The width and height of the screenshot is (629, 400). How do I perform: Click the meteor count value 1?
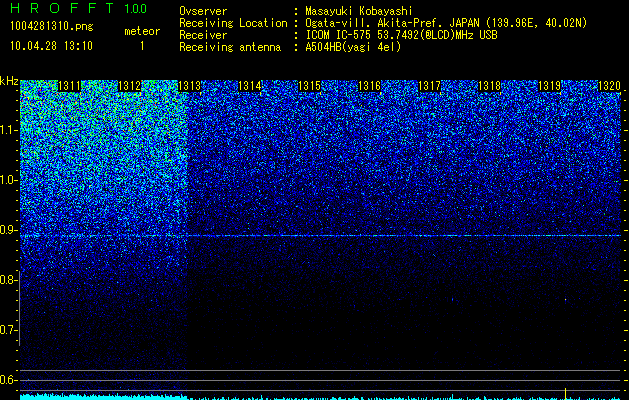(x=142, y=46)
